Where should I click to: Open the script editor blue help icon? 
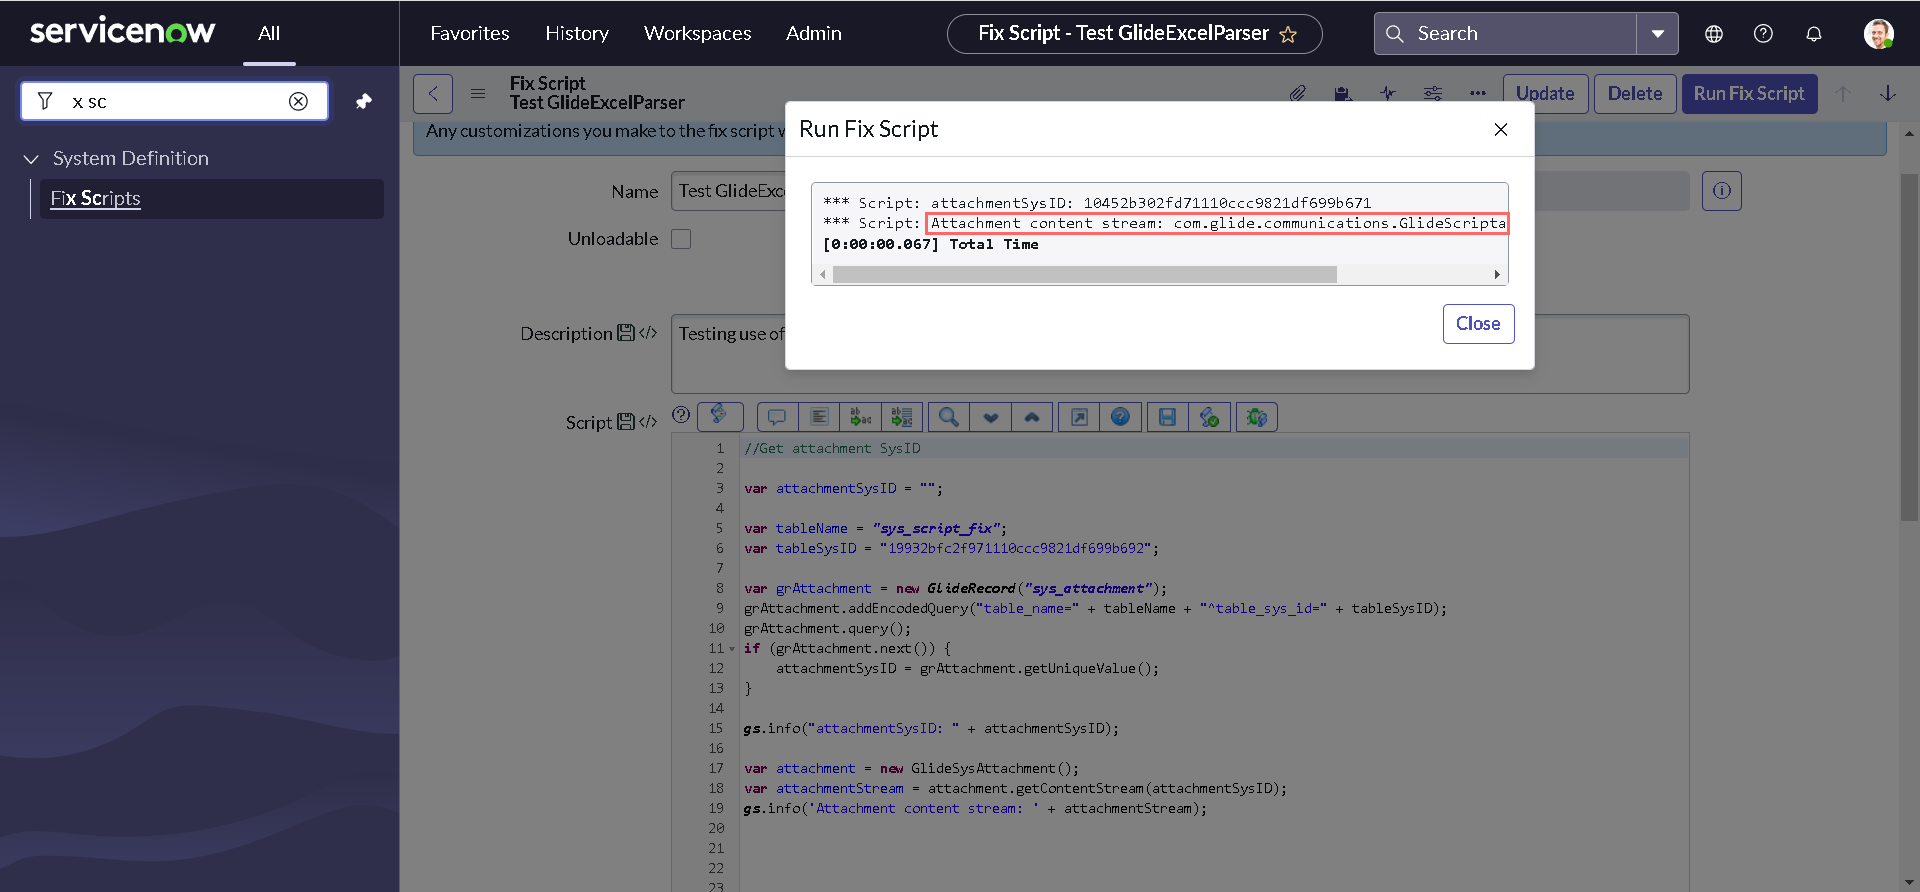point(1120,417)
